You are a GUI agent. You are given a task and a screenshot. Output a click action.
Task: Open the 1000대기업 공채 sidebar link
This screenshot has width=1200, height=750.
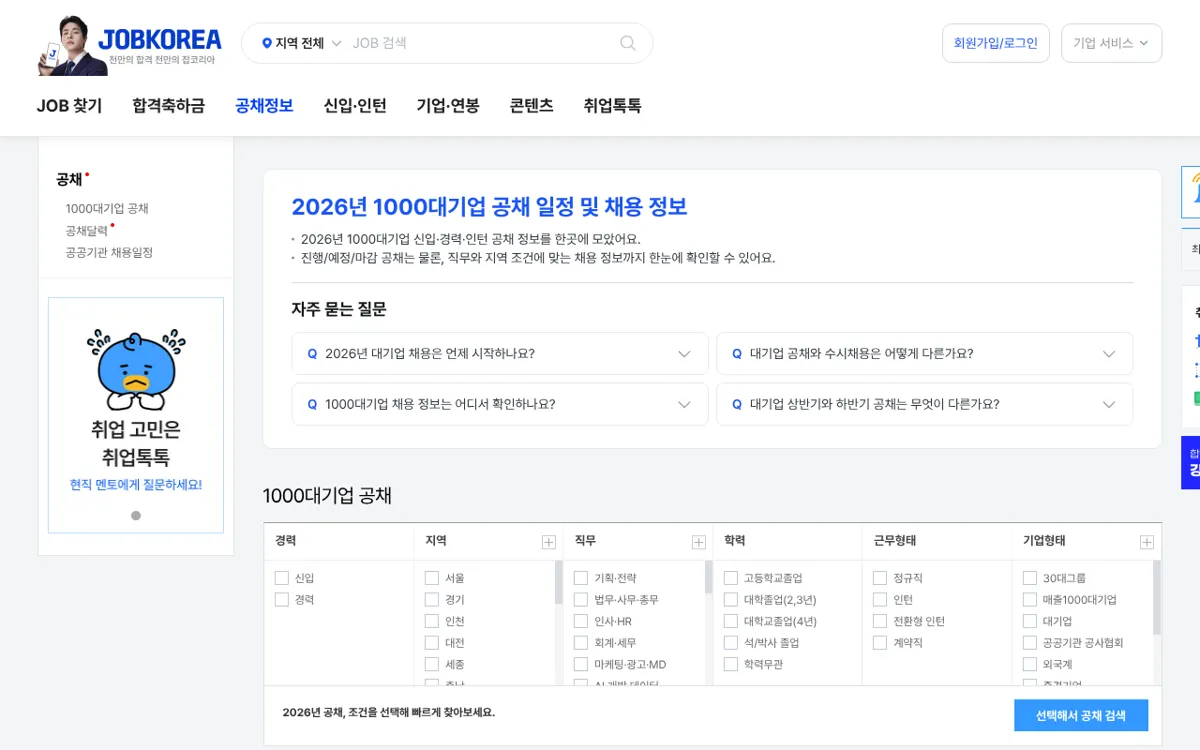pos(107,209)
